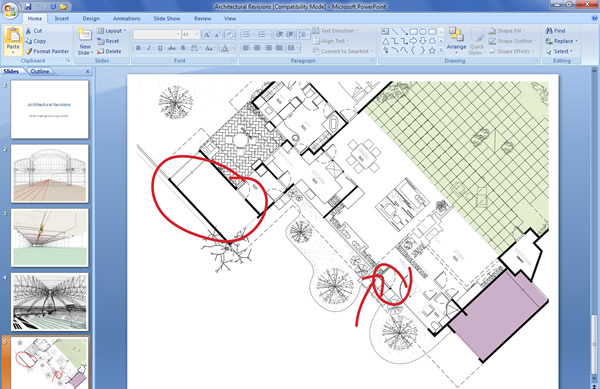The height and width of the screenshot is (389, 600).
Task: Open the Arrange tool
Action: tap(456, 40)
